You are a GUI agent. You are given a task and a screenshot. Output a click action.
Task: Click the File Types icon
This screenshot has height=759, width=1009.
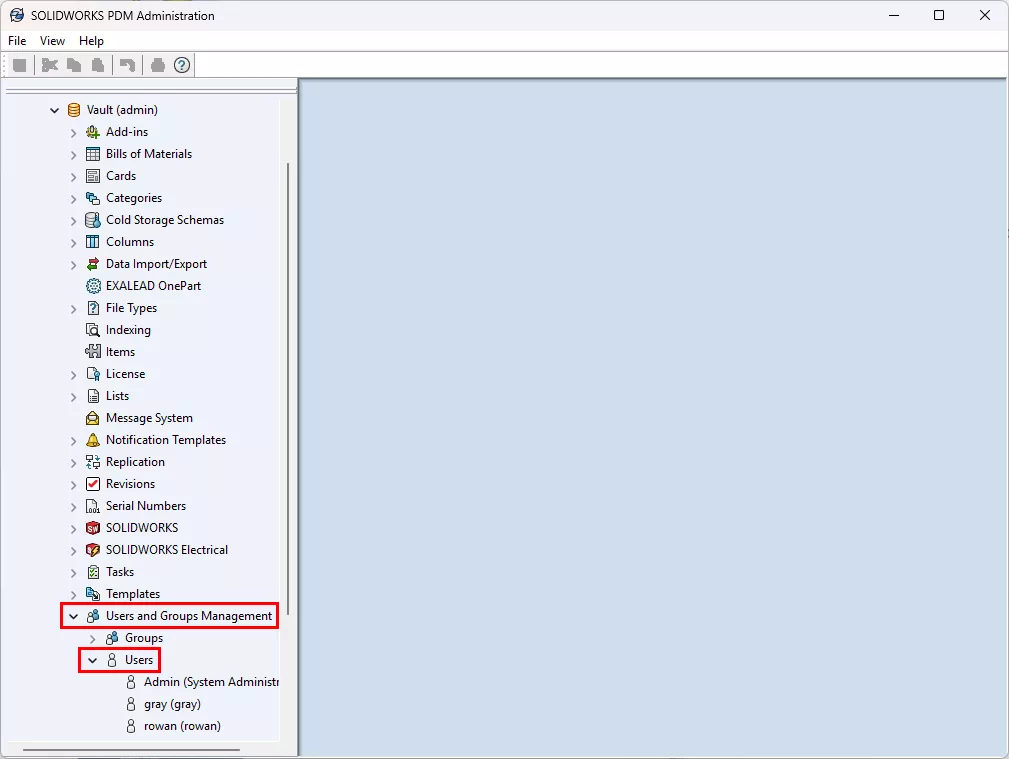pos(93,308)
